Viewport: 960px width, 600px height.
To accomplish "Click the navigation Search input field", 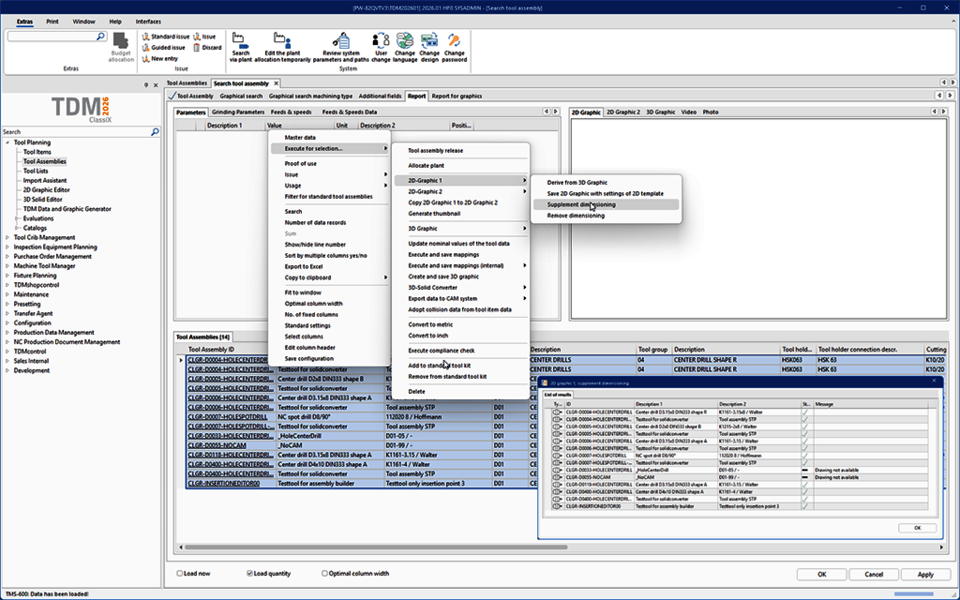I will tap(75, 132).
